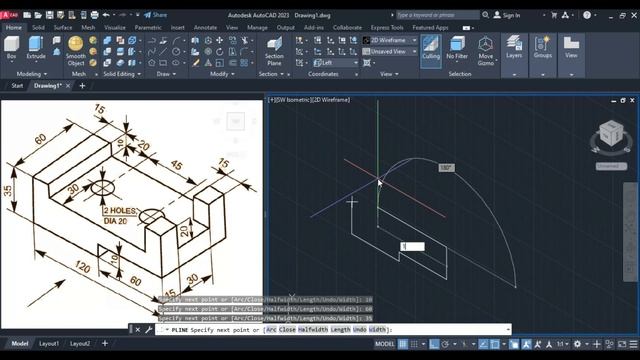Open the Unsaved View dropdown
This screenshot has height=360, width=640.
tap(390, 51)
